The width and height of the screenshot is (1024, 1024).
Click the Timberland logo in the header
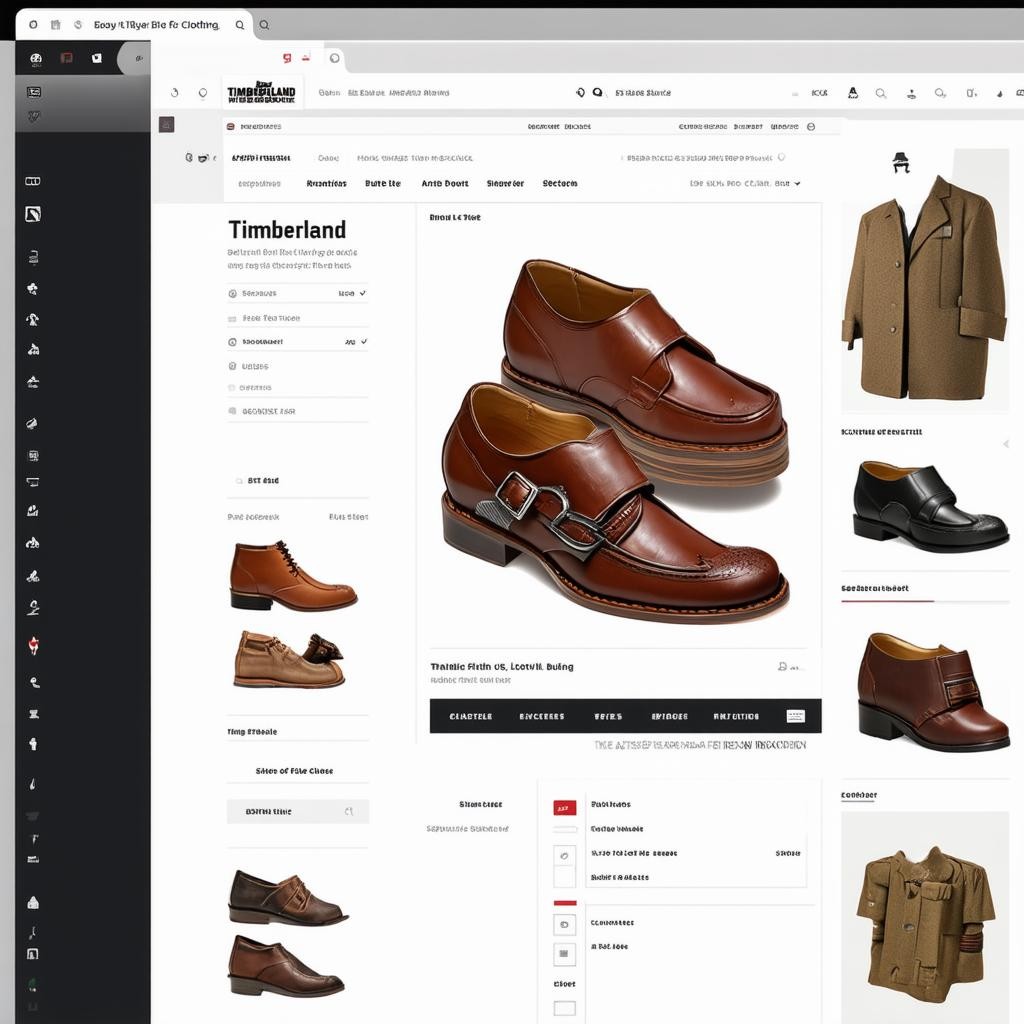(261, 92)
